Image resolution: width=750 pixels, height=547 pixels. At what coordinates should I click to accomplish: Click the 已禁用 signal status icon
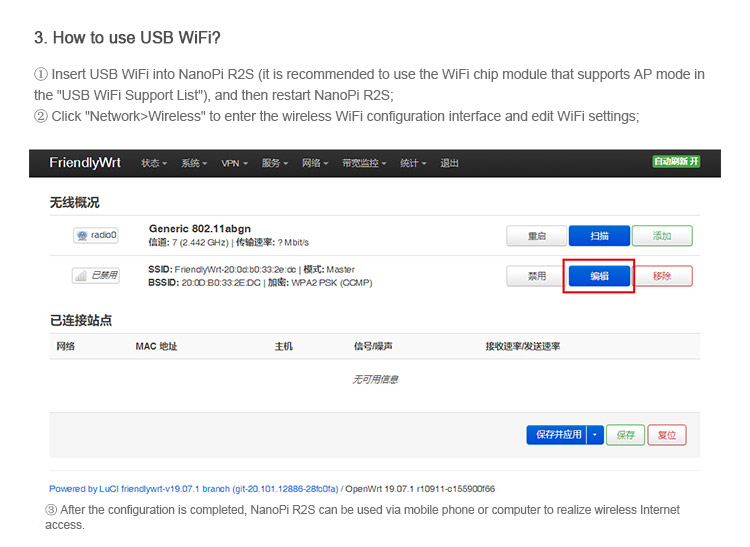tap(96, 275)
